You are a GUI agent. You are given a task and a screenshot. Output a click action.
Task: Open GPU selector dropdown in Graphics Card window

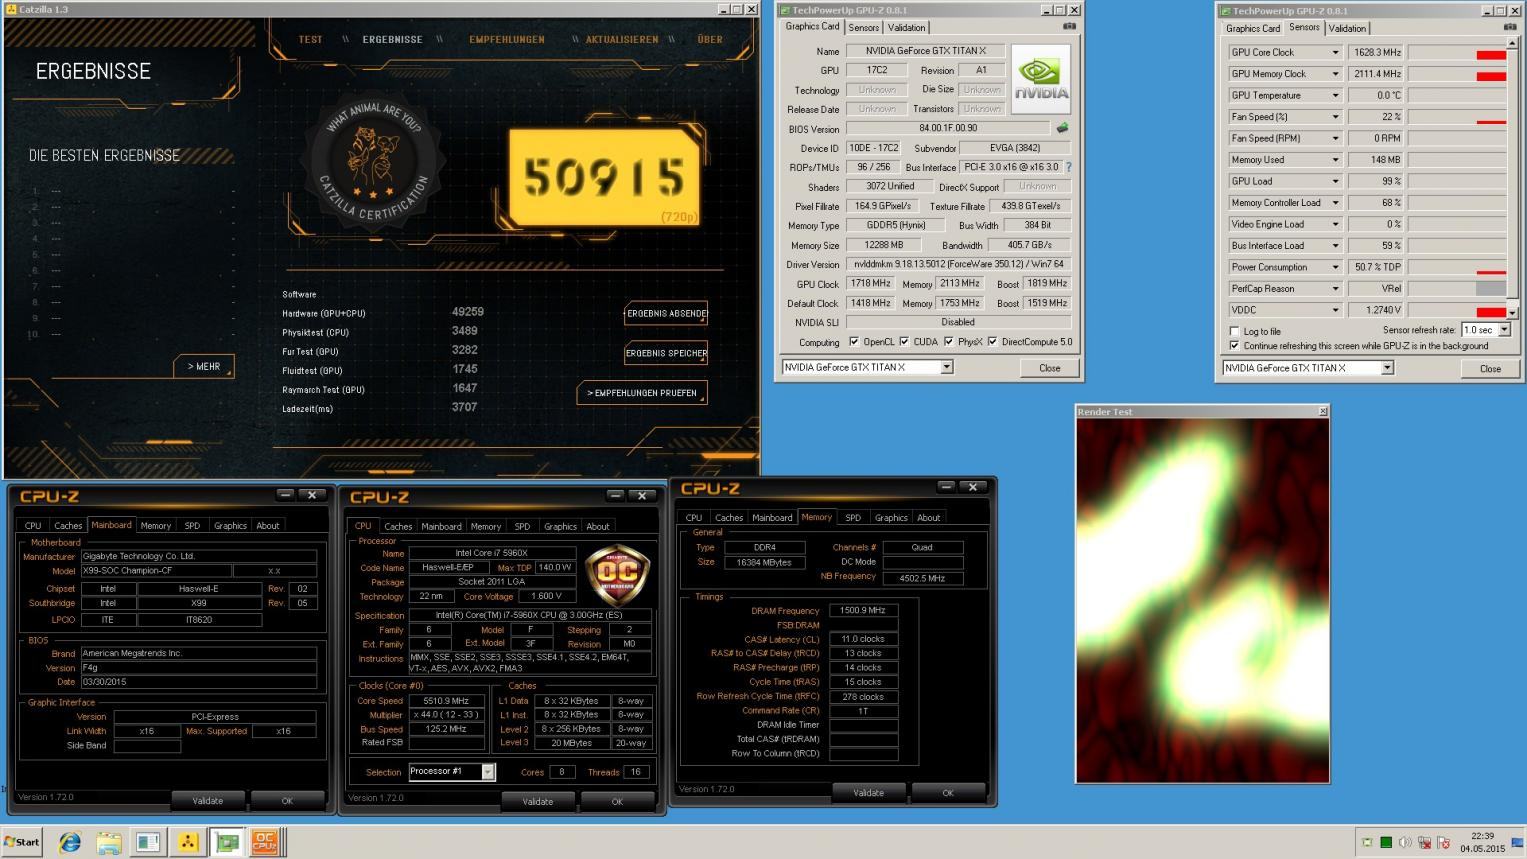(946, 367)
